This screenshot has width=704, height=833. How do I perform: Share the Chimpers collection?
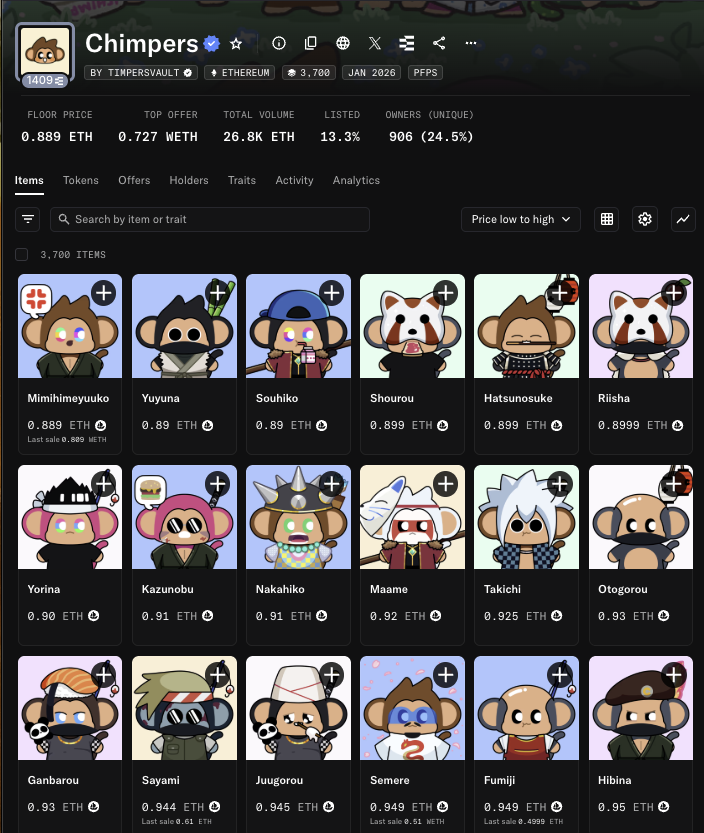click(x=439, y=43)
